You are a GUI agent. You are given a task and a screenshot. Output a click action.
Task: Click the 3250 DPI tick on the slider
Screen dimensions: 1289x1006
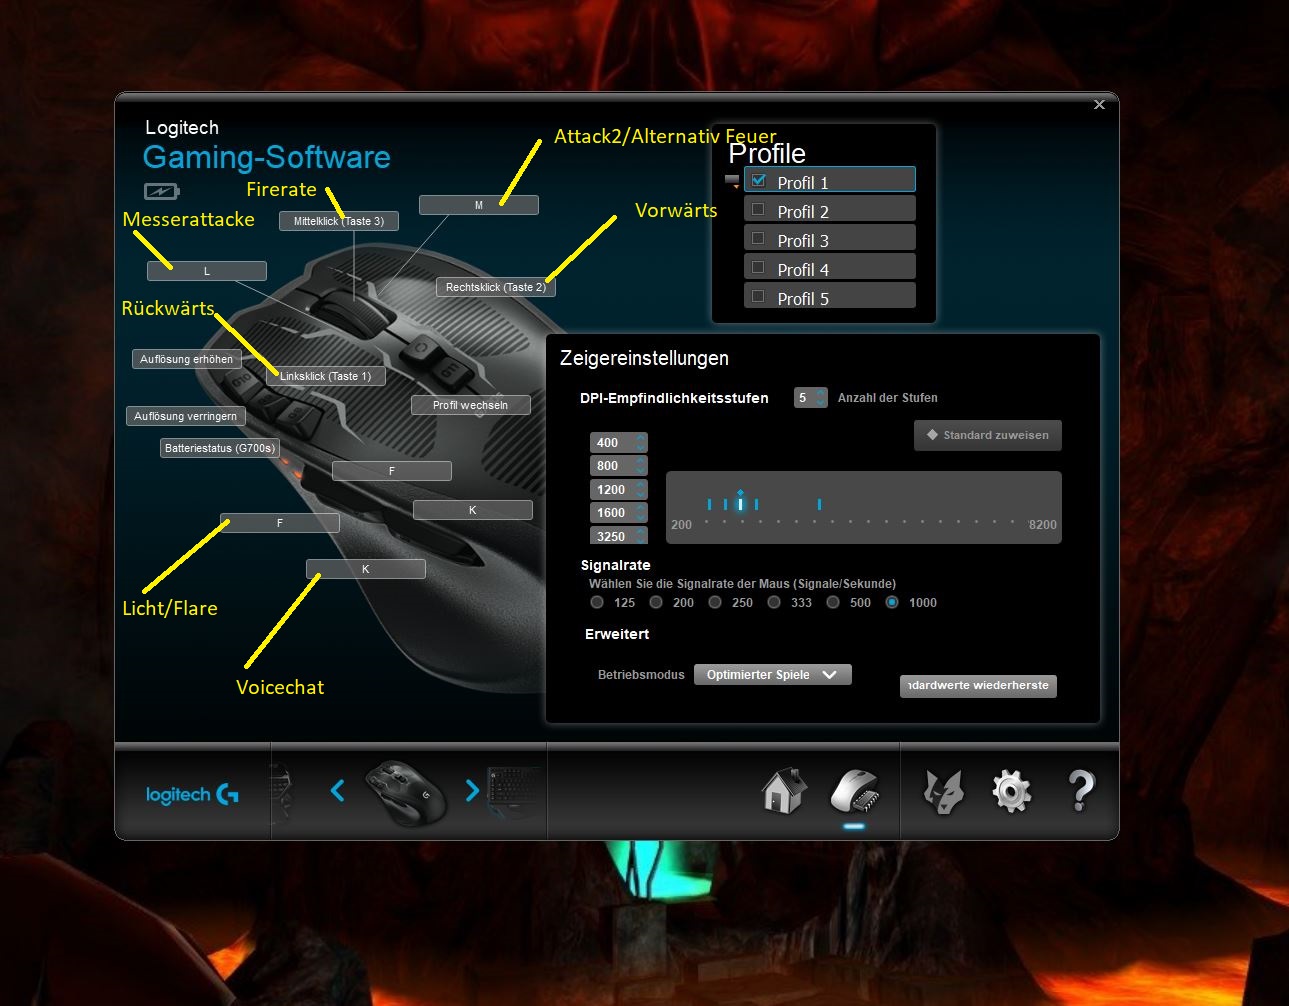click(x=819, y=504)
